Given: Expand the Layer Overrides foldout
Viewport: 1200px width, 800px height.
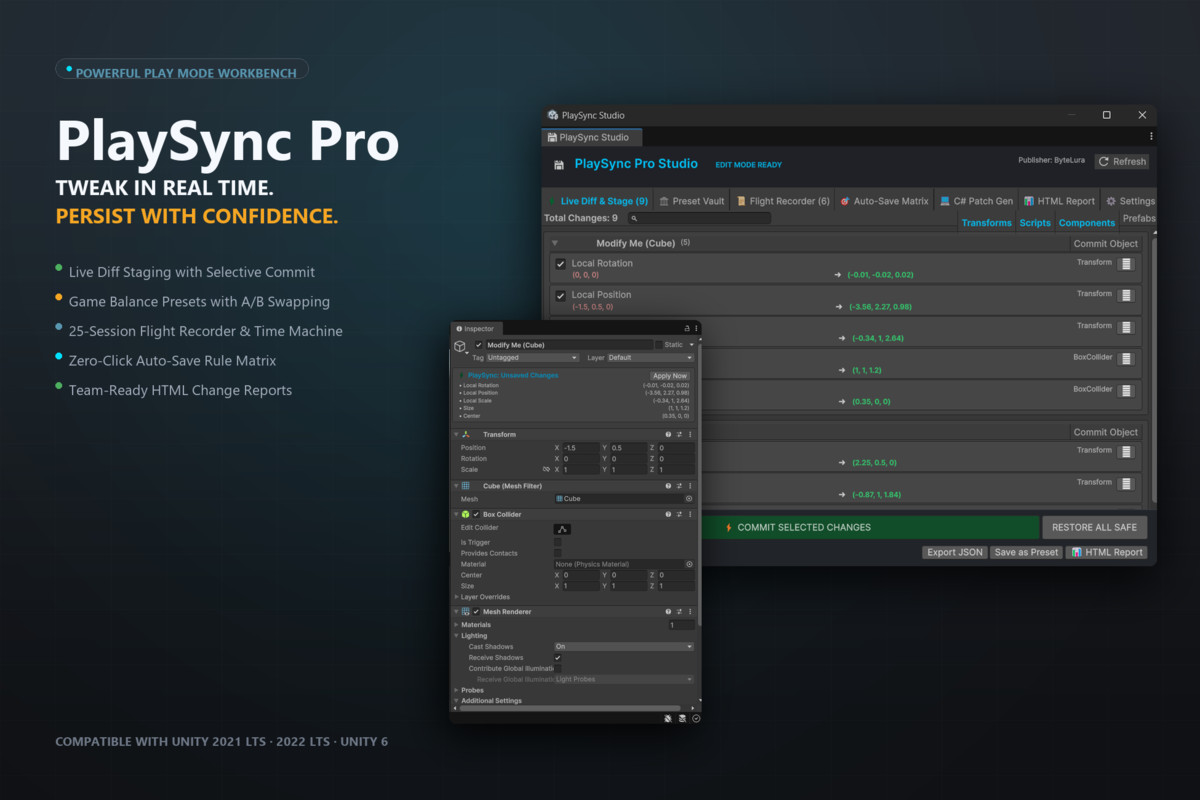Looking at the screenshot, I should point(457,597).
